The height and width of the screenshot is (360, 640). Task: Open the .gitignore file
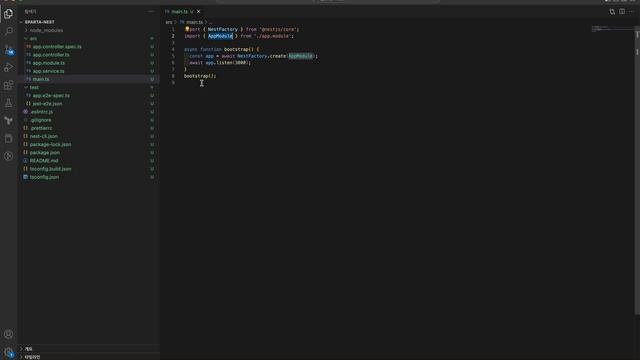(x=40, y=120)
